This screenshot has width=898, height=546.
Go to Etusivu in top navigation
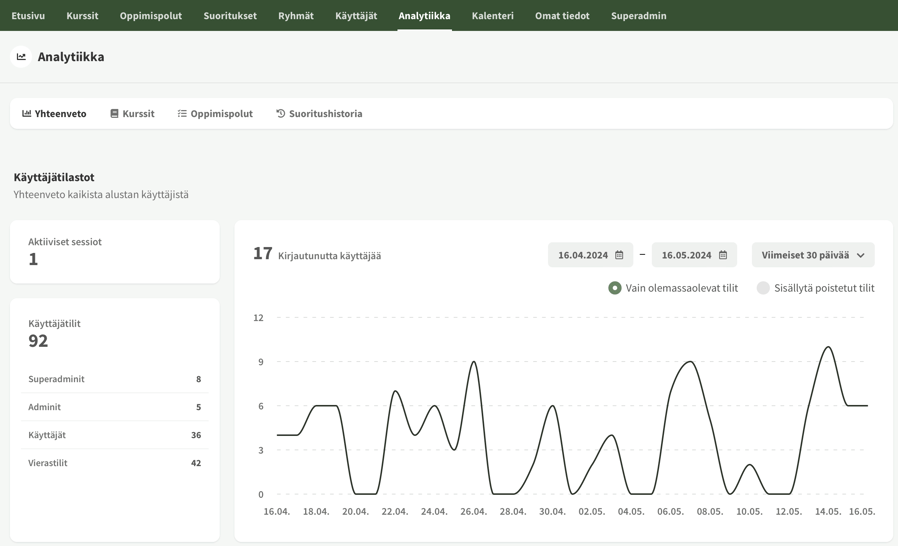coord(28,15)
